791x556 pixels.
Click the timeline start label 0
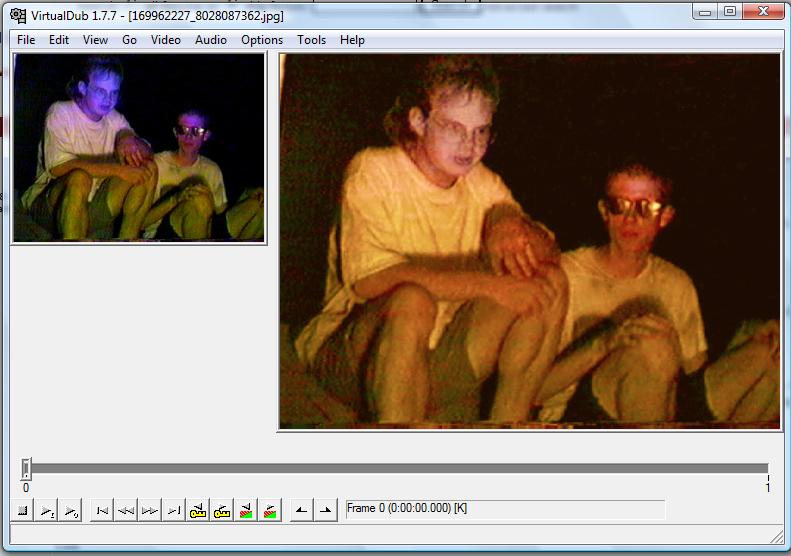[x=26, y=487]
